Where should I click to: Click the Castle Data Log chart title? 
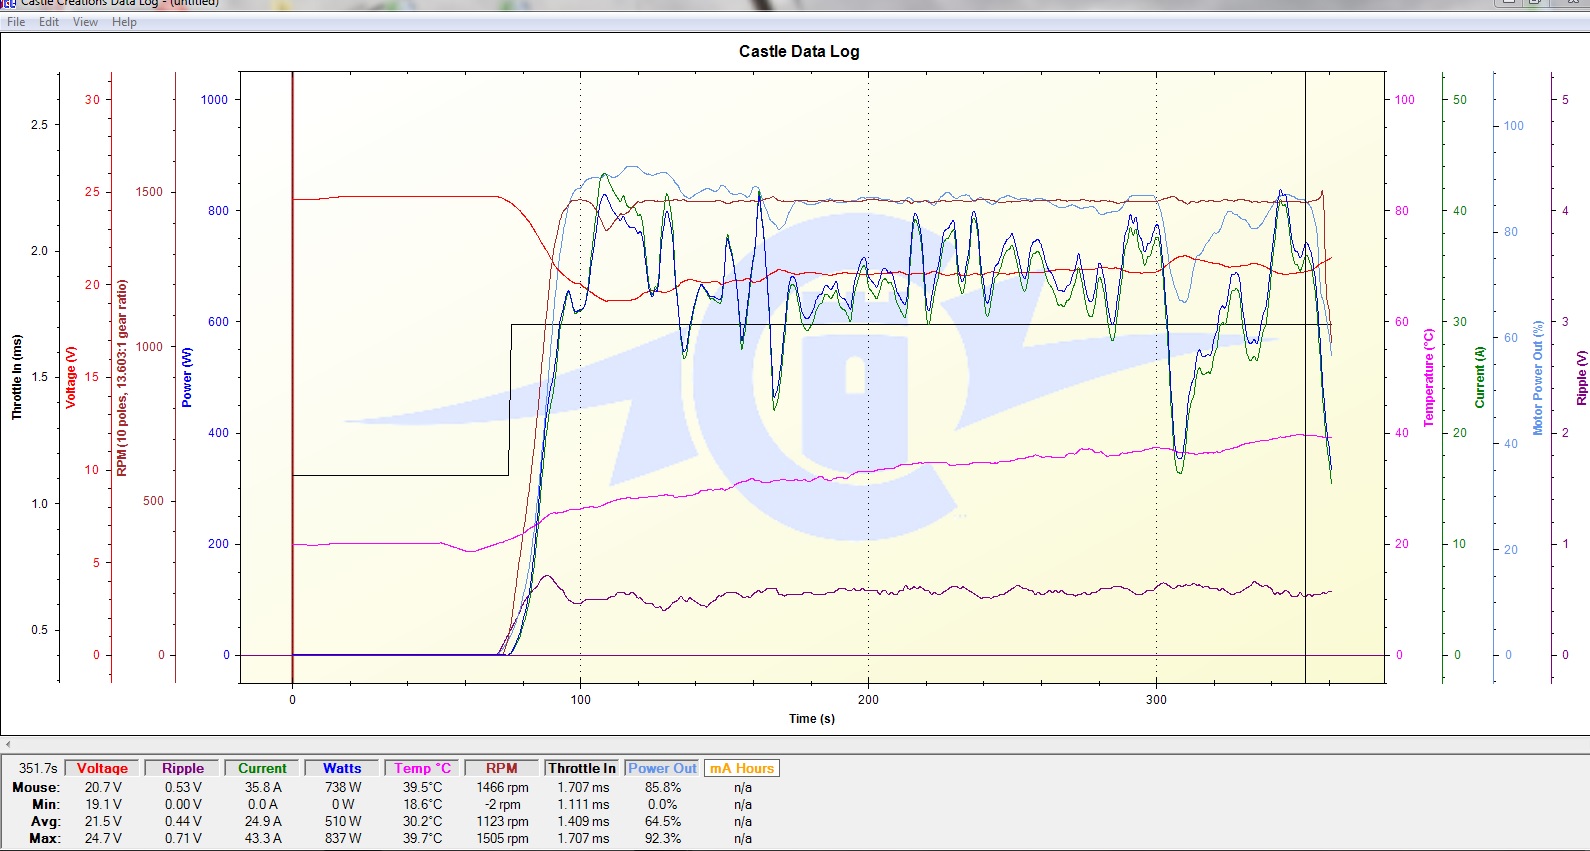799,51
